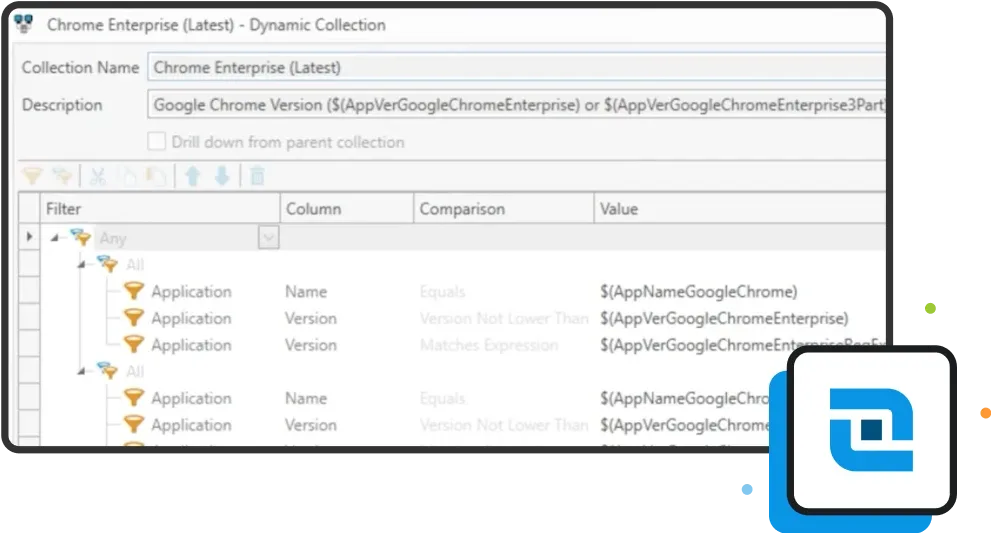Click Version column cell of Matches Expression row
Screen dimensions: 991x533
(310, 345)
